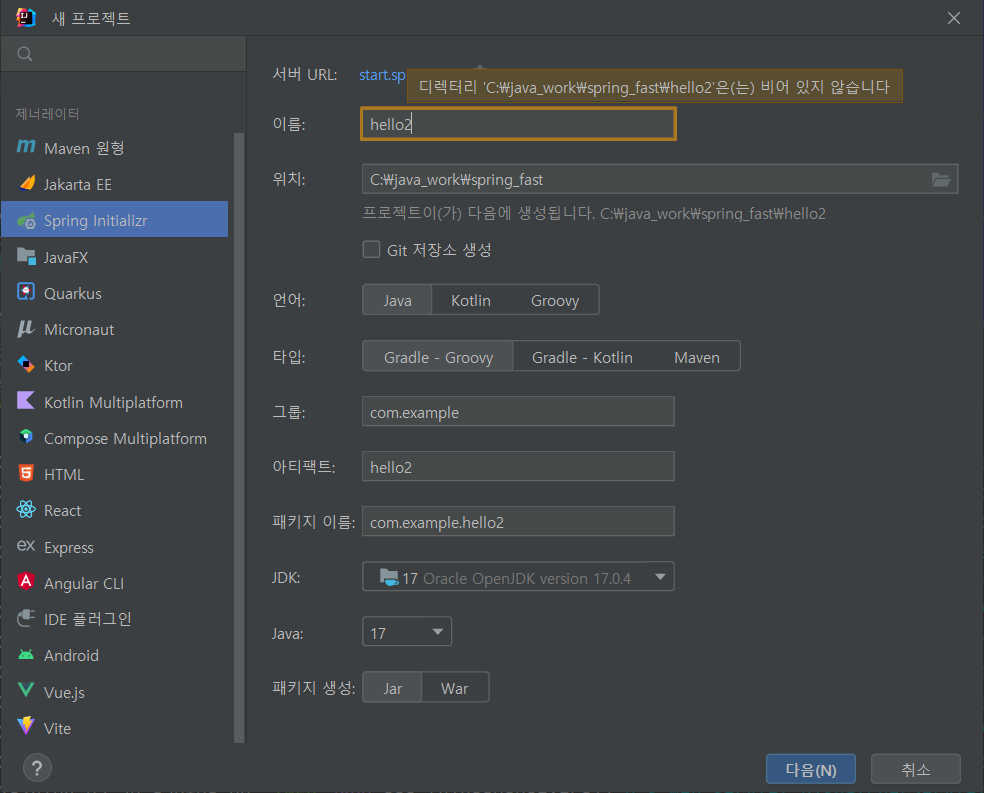This screenshot has height=793, width=984.
Task: Choose Gradle - Kotlin build type
Action: pyautogui.click(x=582, y=357)
